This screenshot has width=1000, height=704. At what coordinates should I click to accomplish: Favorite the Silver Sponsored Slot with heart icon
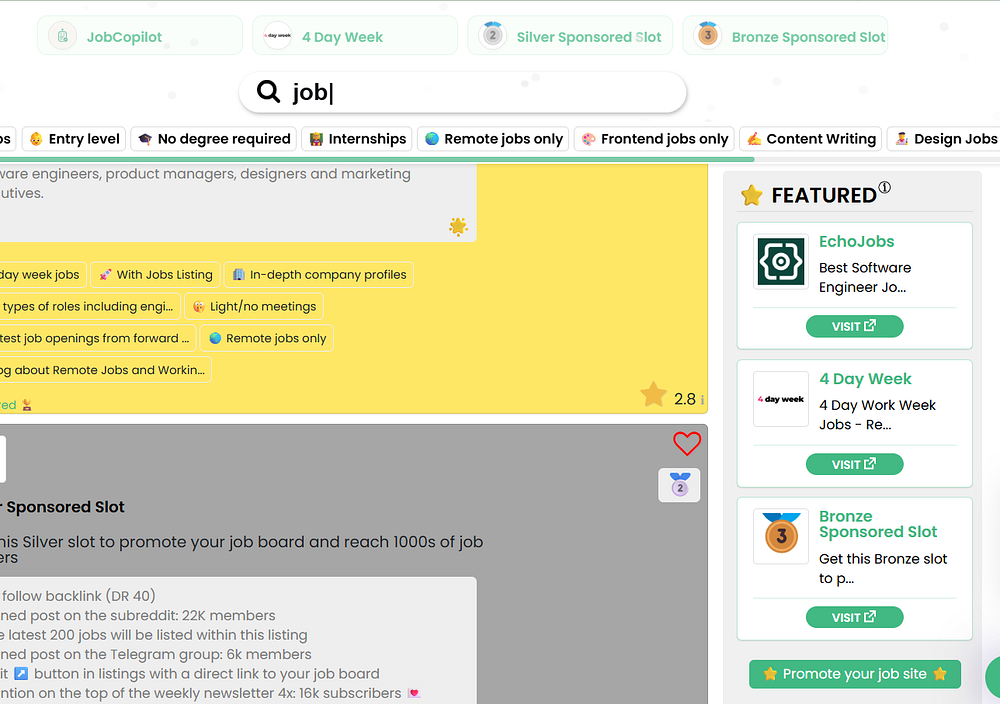click(687, 443)
